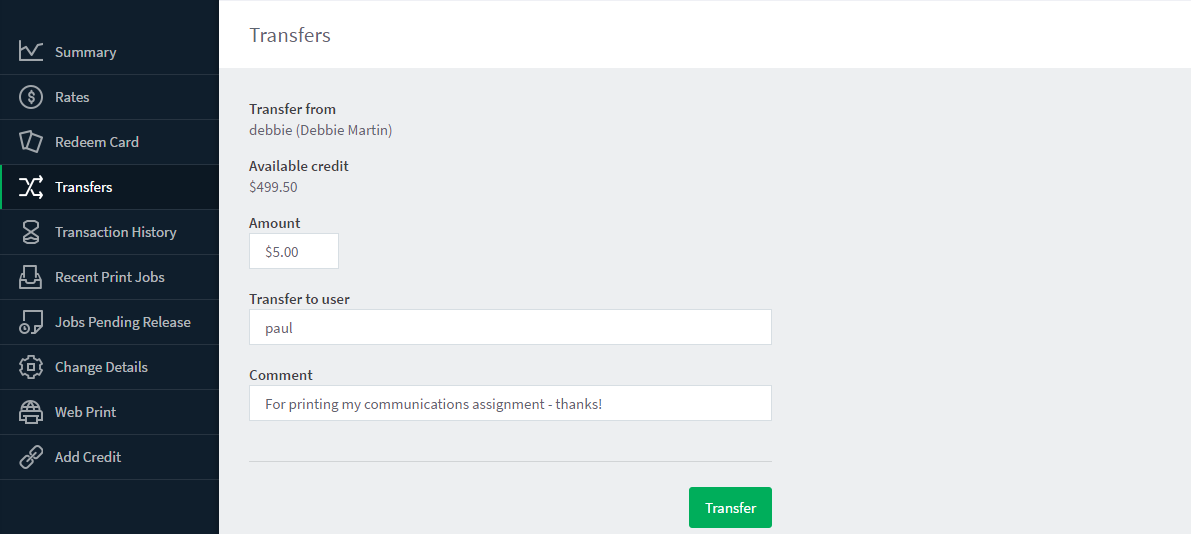1191x534 pixels.
Task: Click into the Comment text field
Action: [510, 403]
